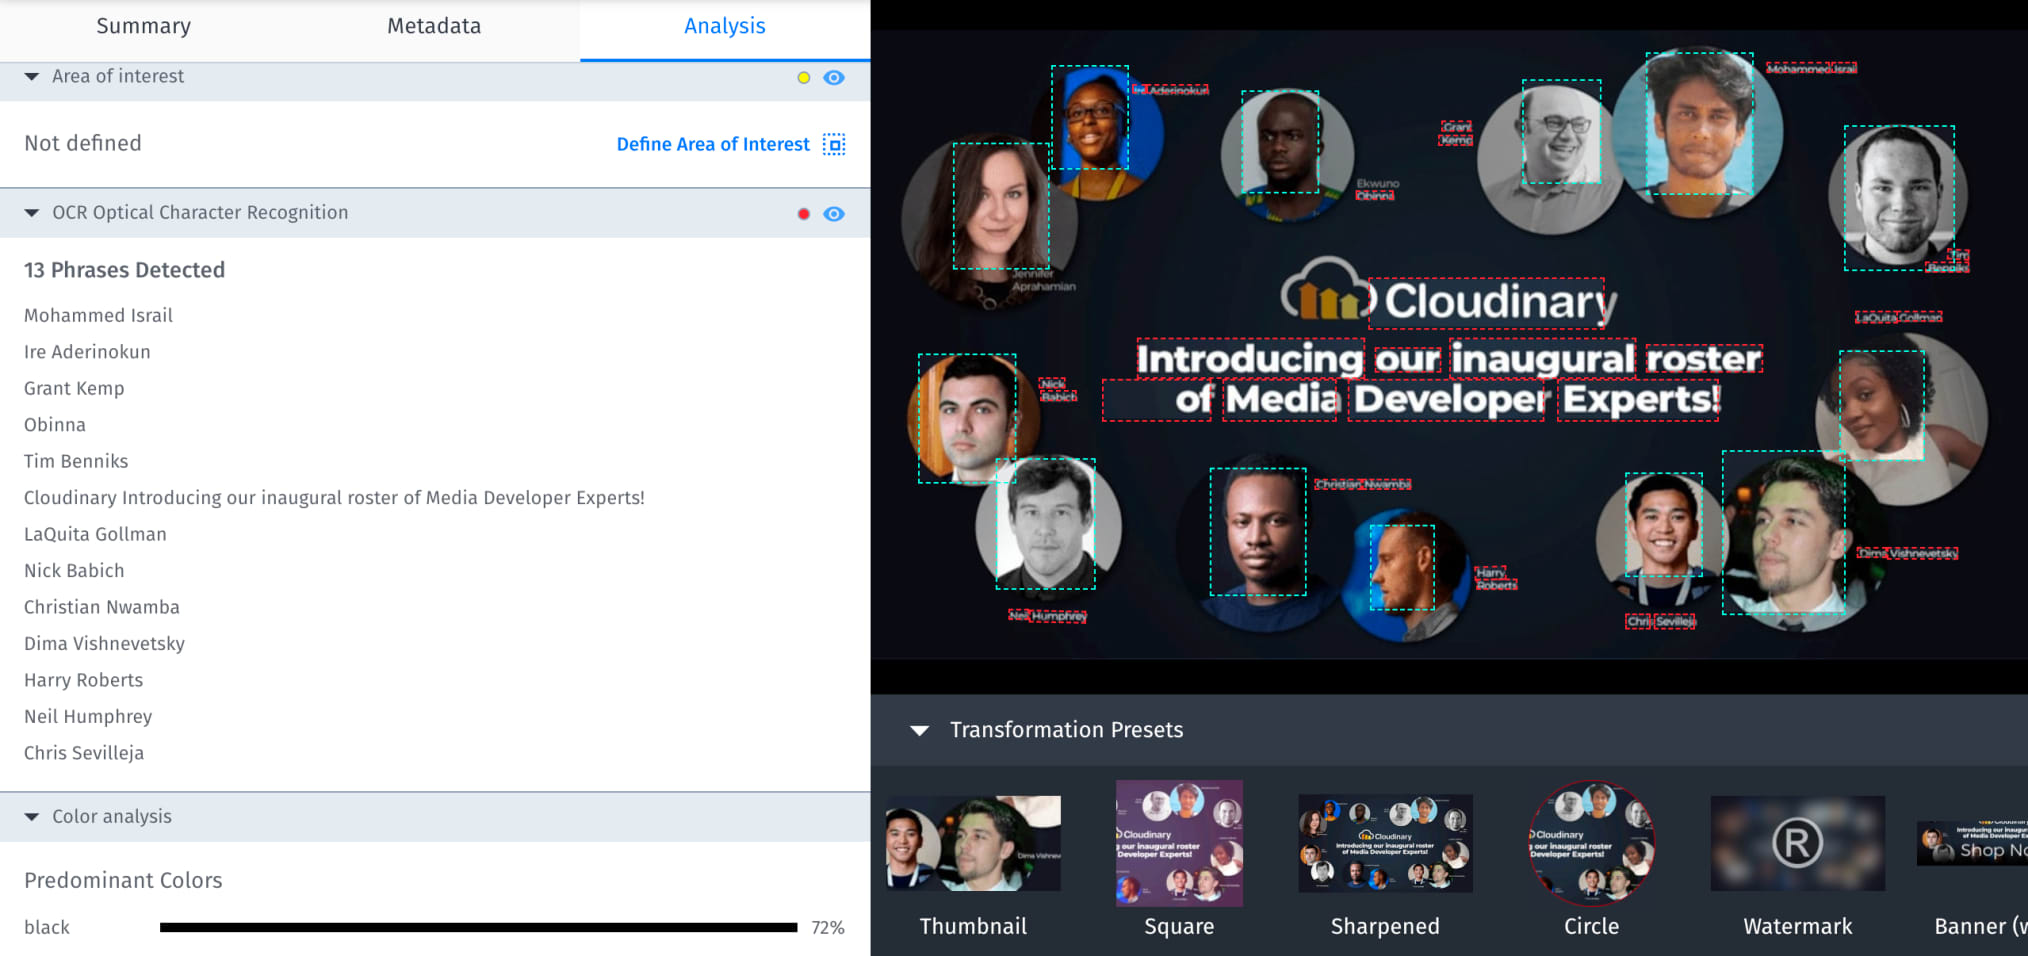The width and height of the screenshot is (2028, 956).
Task: Click the 'LaQuita Gollman' OCR phrase
Action: point(95,534)
